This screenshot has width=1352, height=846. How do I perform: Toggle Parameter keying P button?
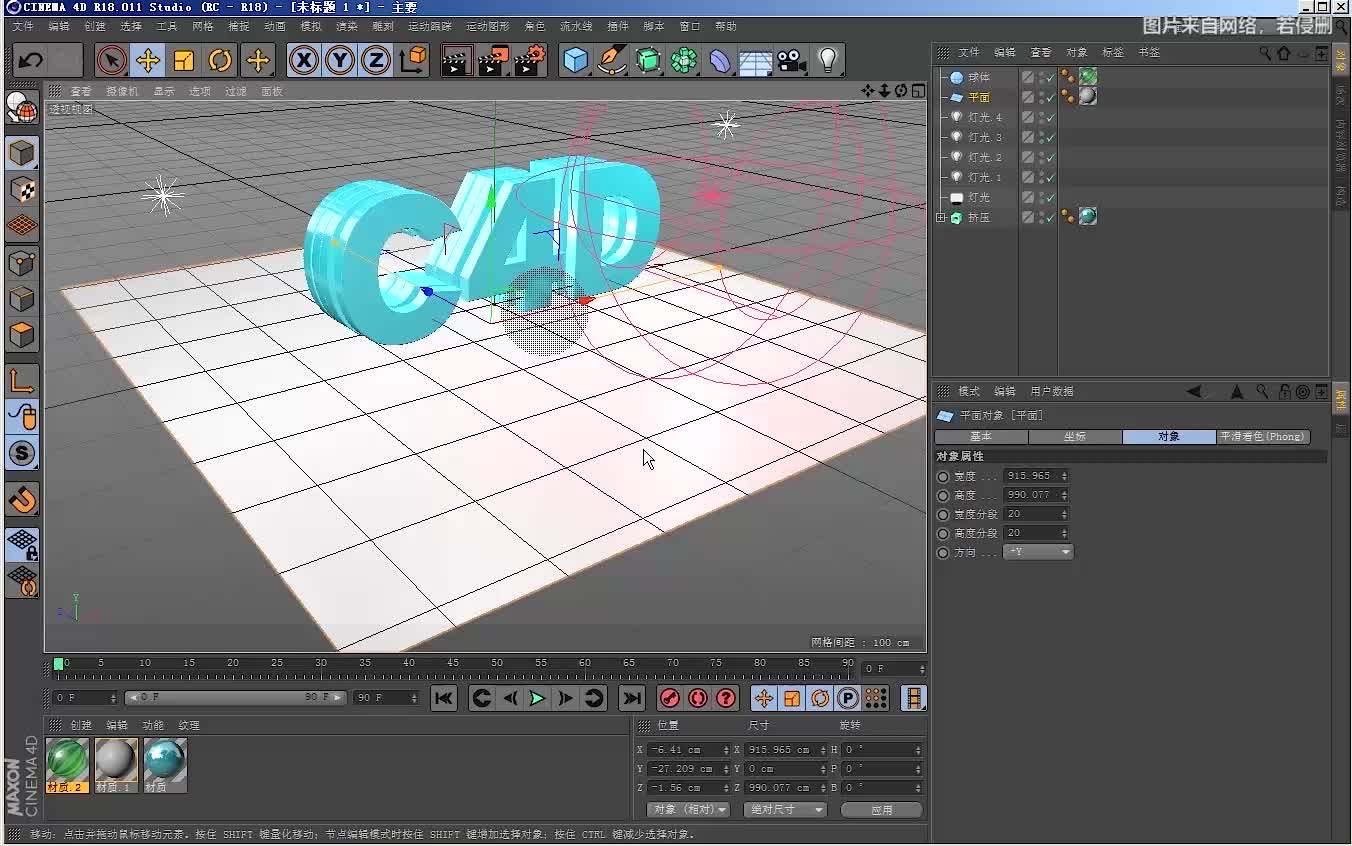848,698
